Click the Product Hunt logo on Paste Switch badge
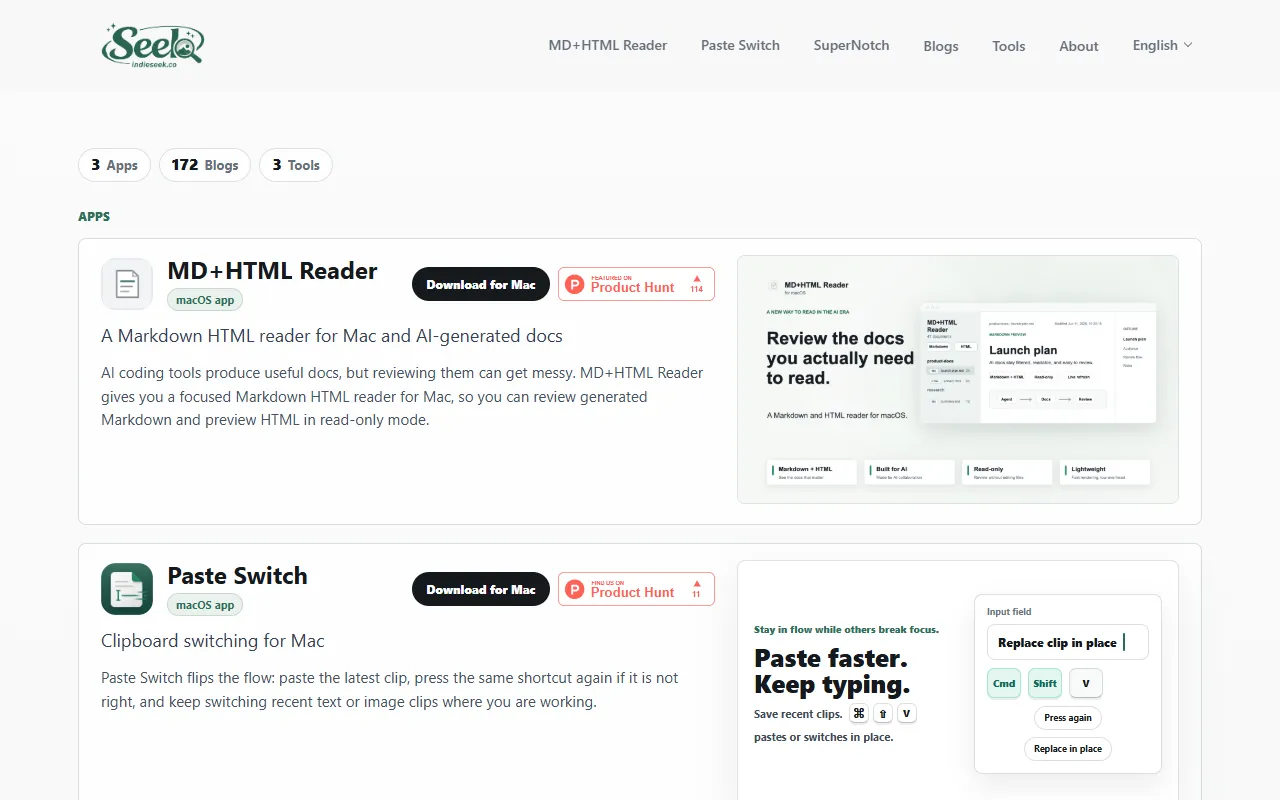 coord(575,590)
